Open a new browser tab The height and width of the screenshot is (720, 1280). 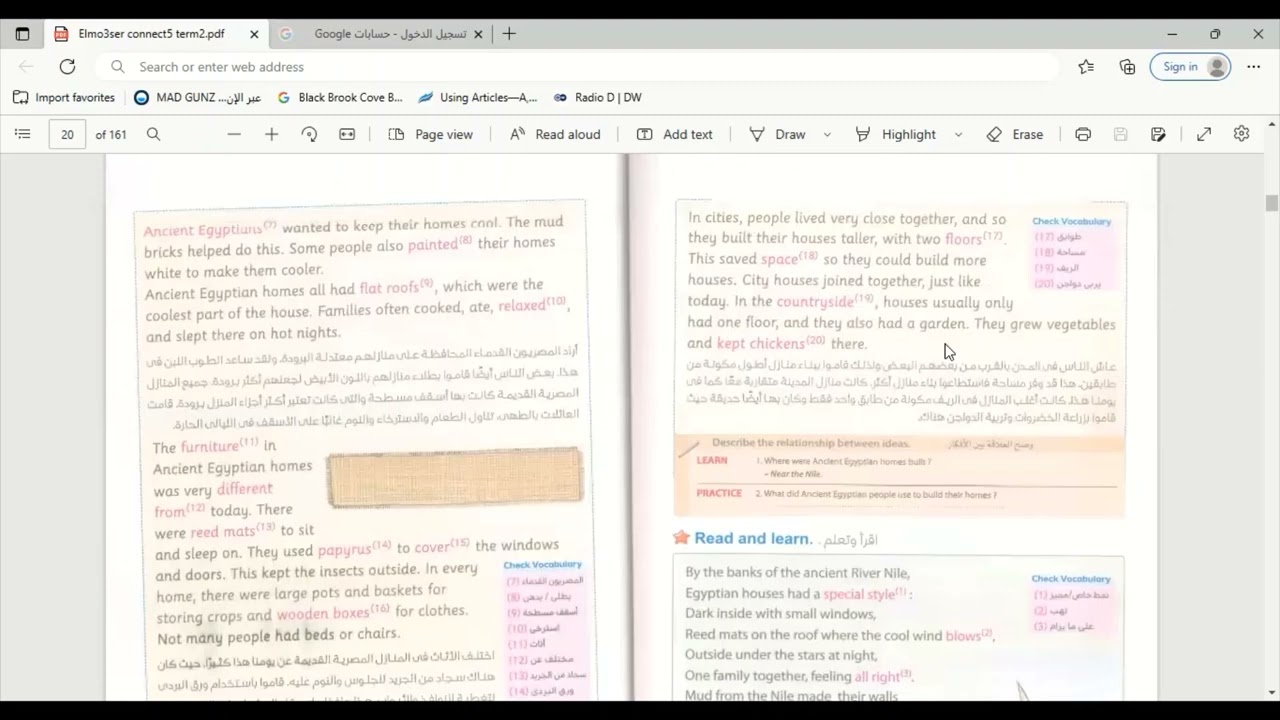click(x=509, y=34)
